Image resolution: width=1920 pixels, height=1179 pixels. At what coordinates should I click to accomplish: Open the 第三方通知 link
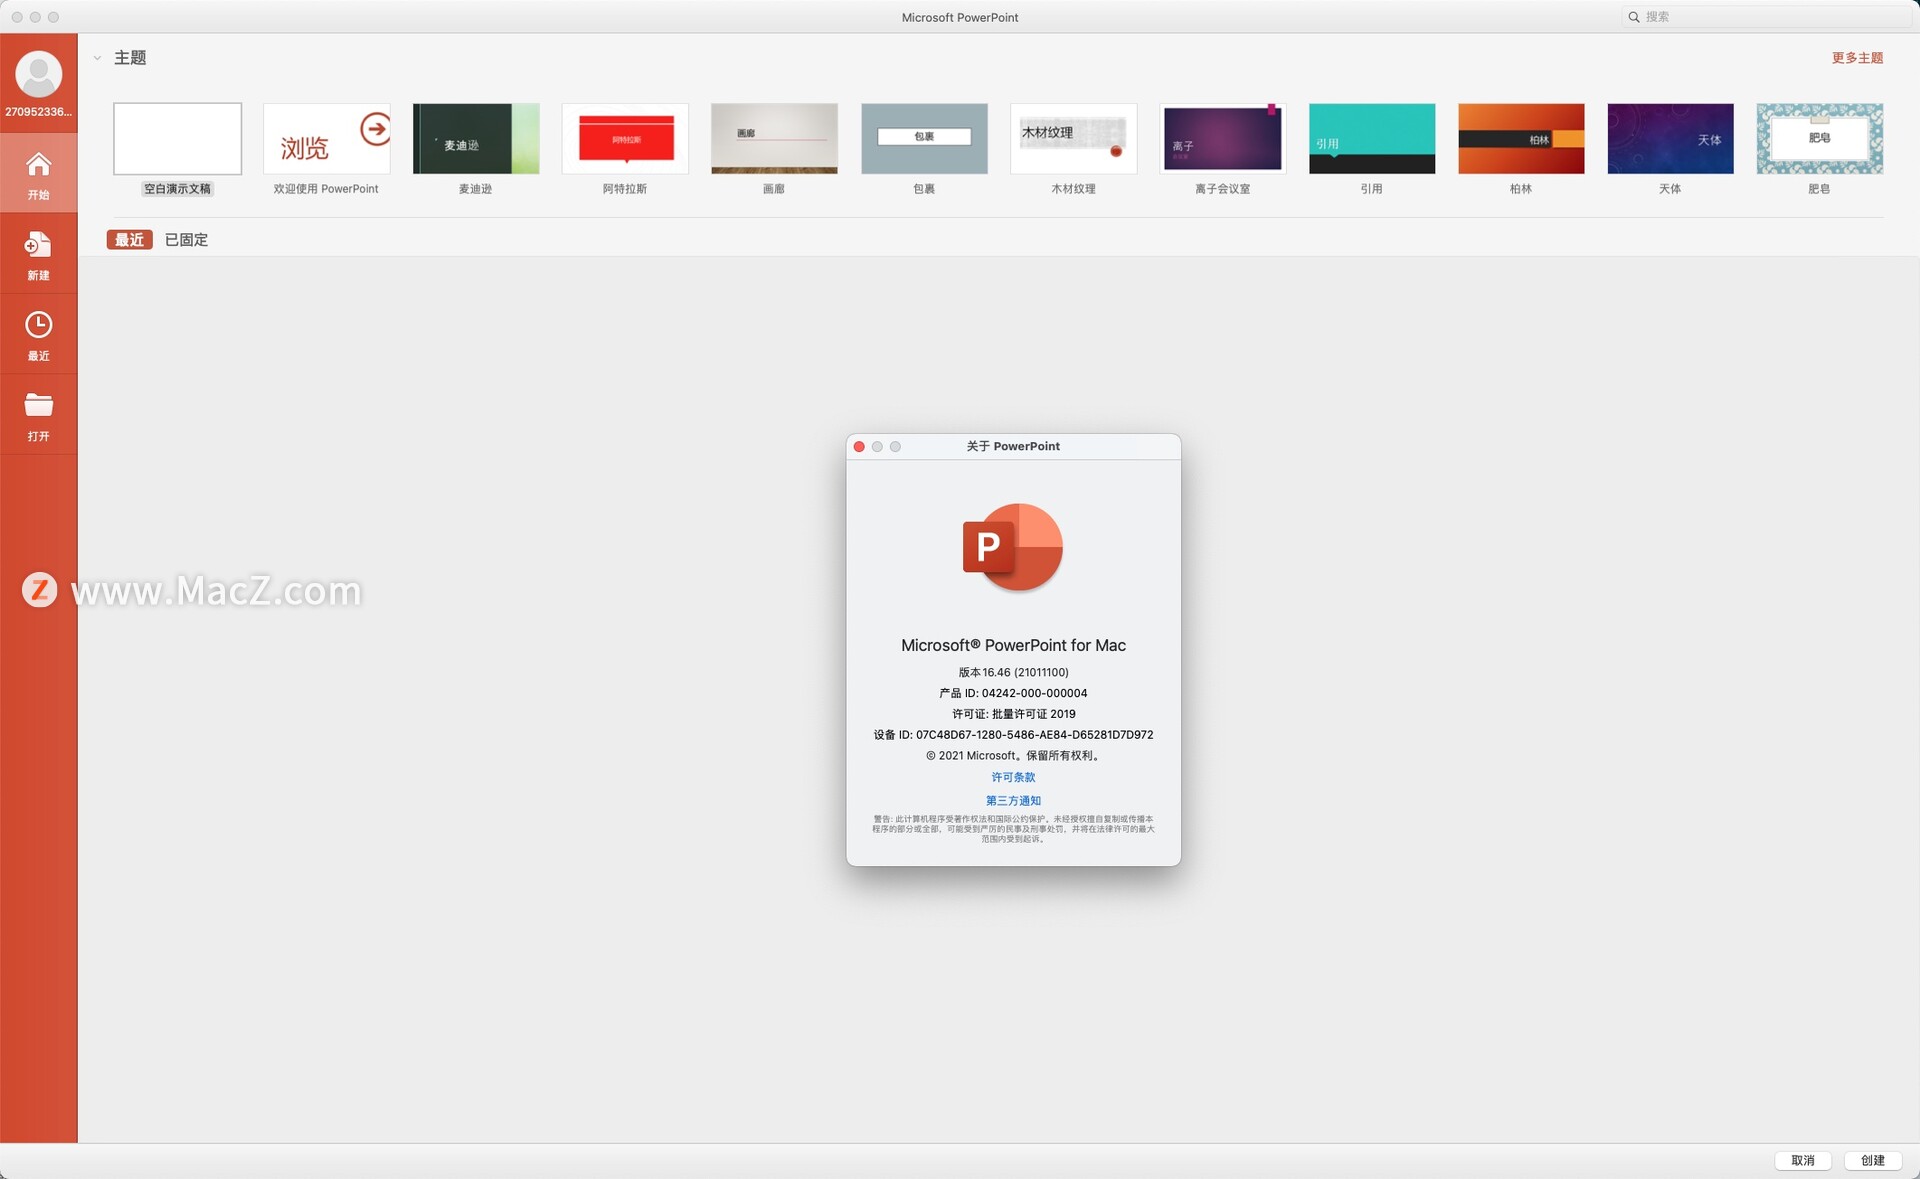pos(1013,801)
